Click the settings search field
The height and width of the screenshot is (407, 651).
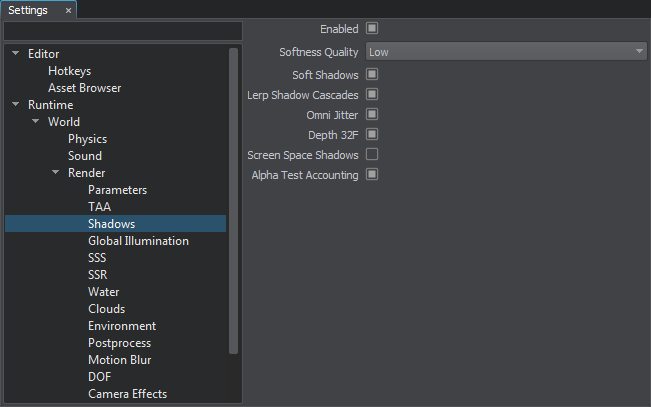123,31
